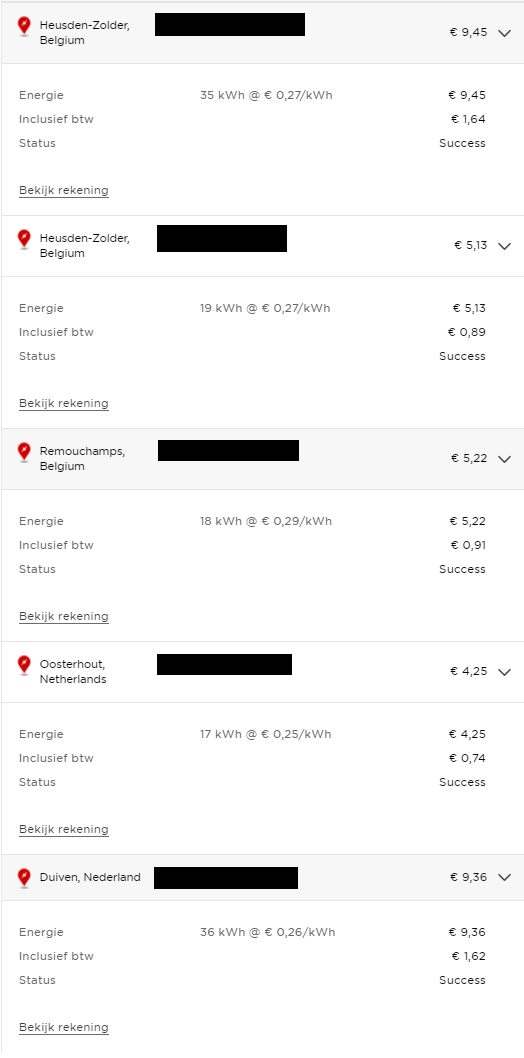
Task: Select the Duiven, Nederland location label
Action: tap(90, 877)
